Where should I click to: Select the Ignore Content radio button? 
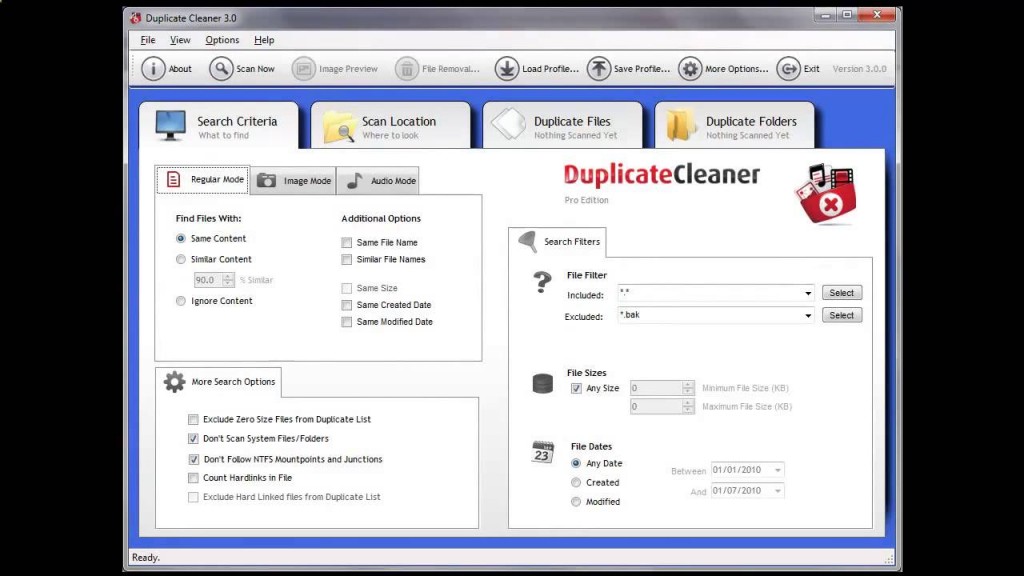click(181, 301)
